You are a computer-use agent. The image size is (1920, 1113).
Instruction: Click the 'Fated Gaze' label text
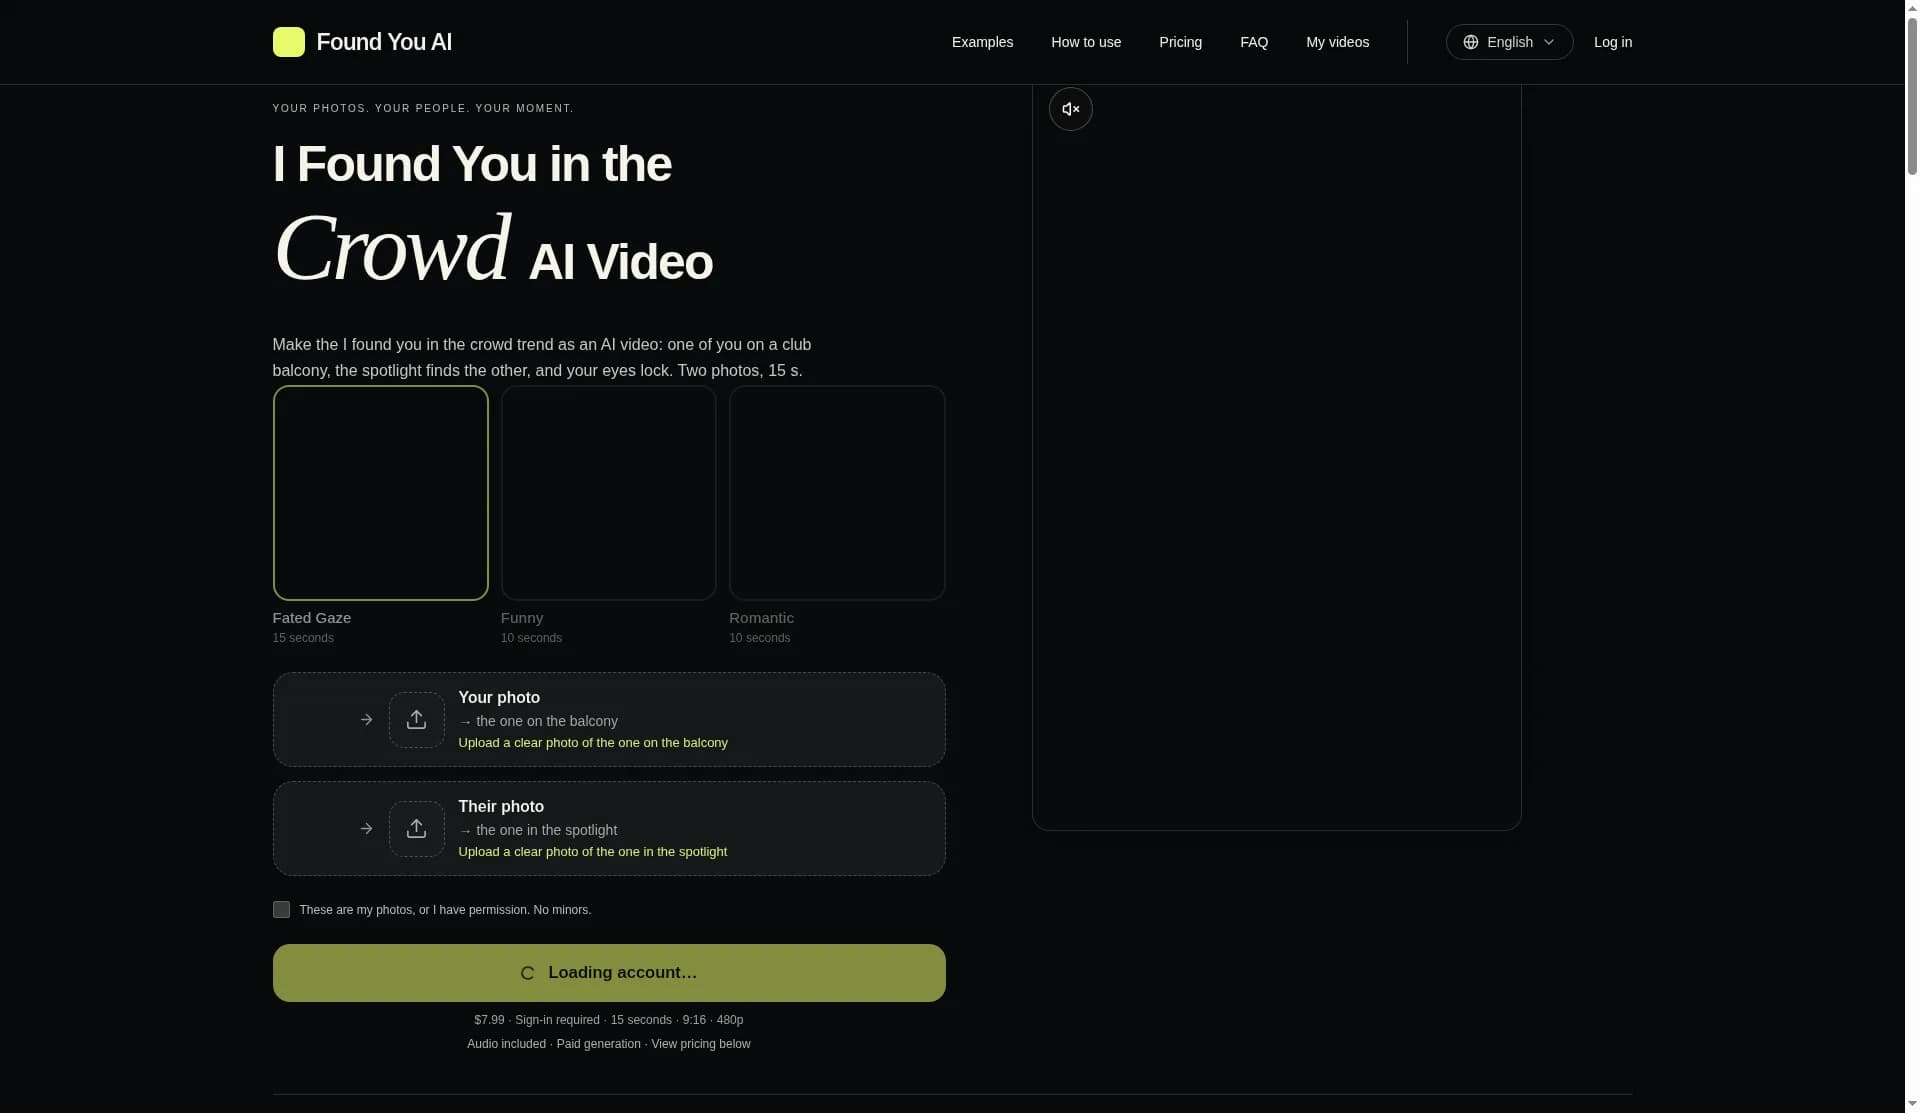(x=311, y=618)
